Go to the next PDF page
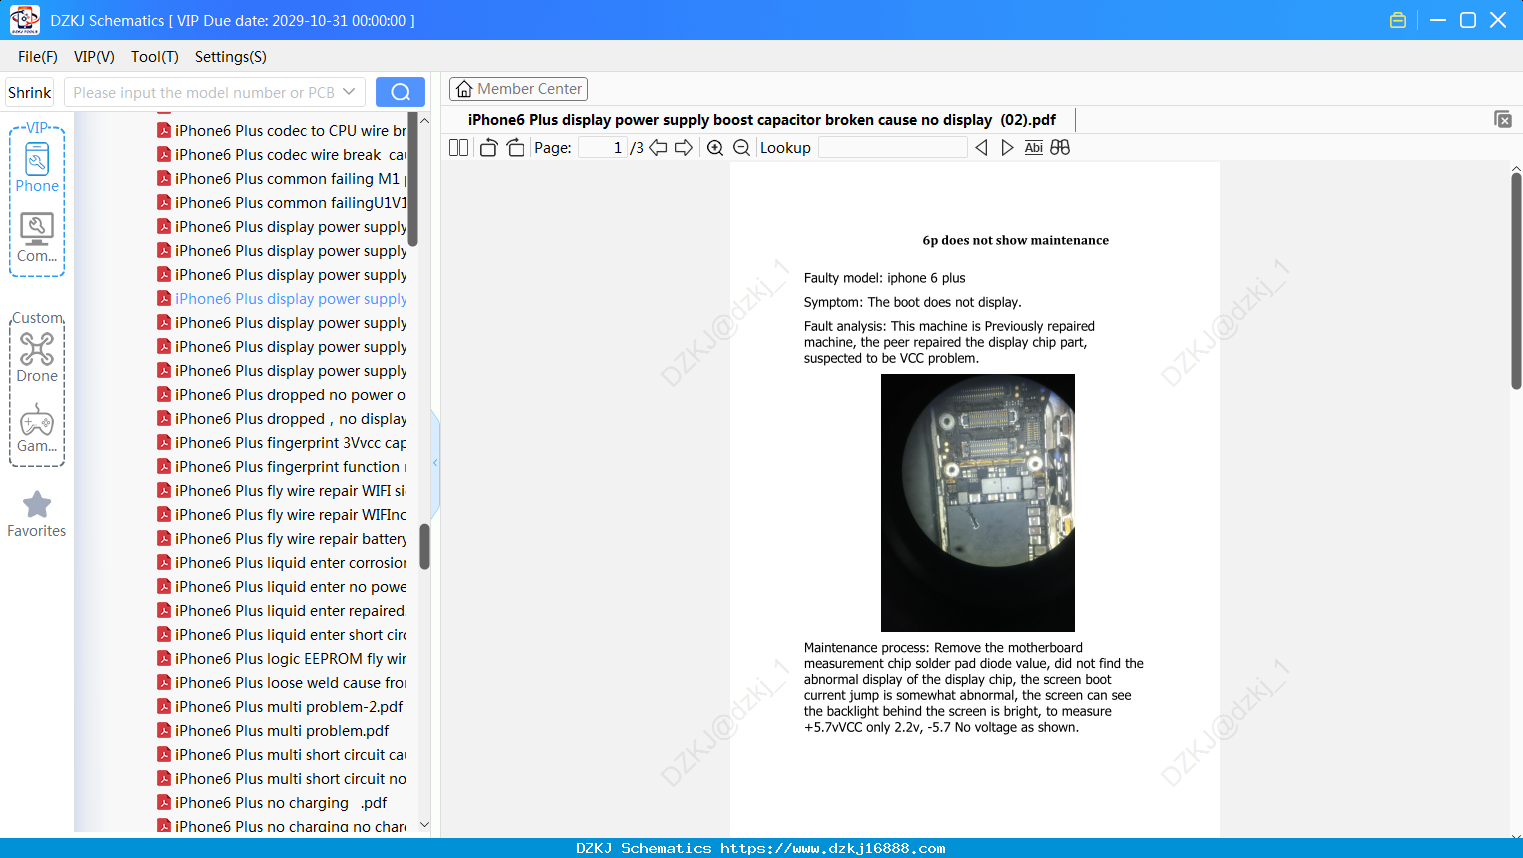The image size is (1523, 858). [684, 148]
